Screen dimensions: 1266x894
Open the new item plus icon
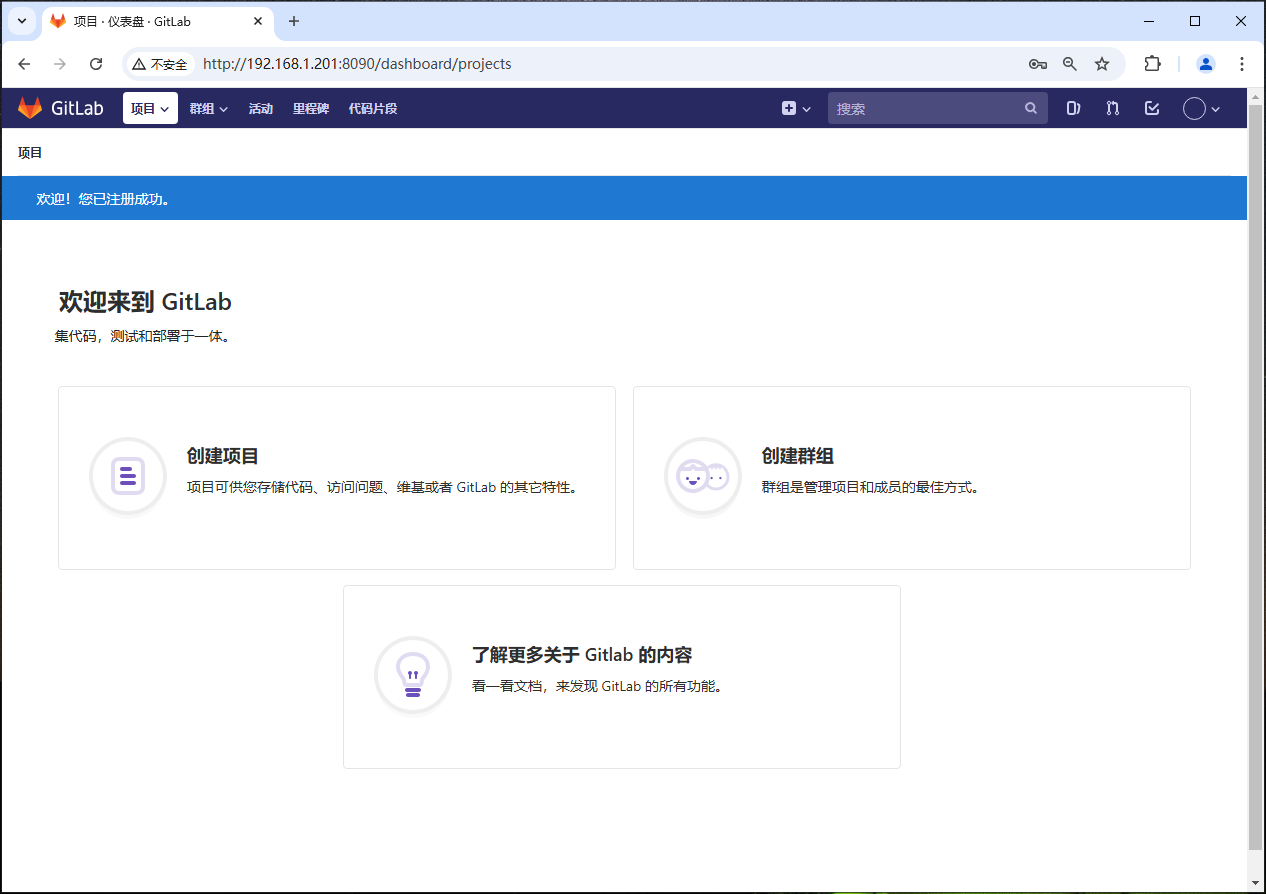[x=789, y=108]
